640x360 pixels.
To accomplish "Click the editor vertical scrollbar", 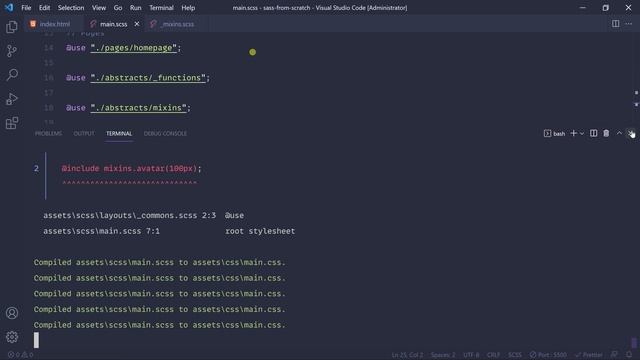I will click(636, 78).
